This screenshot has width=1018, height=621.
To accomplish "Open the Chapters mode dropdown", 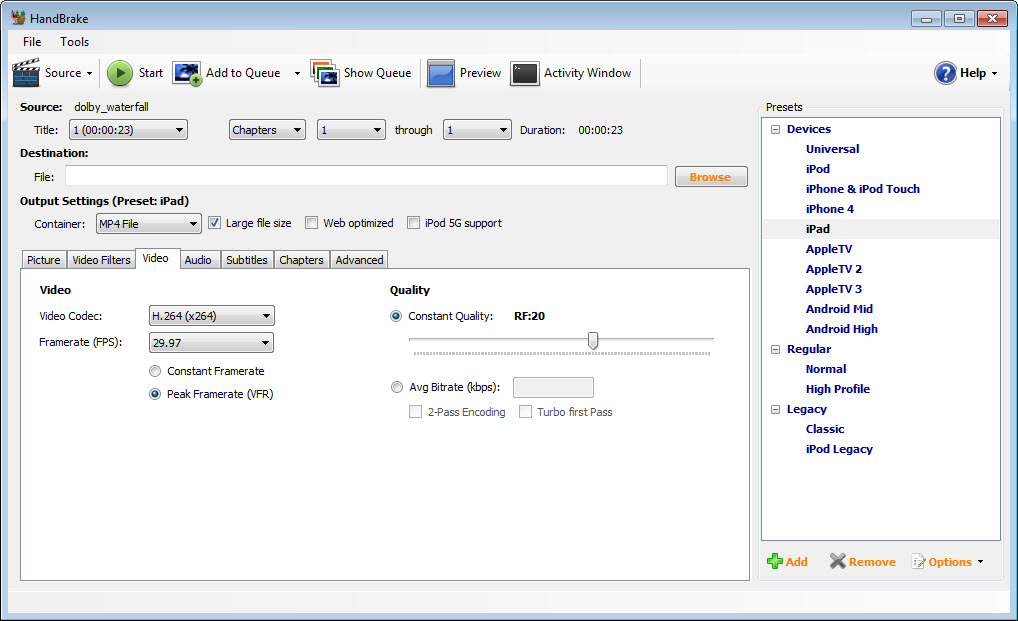I will 267,130.
